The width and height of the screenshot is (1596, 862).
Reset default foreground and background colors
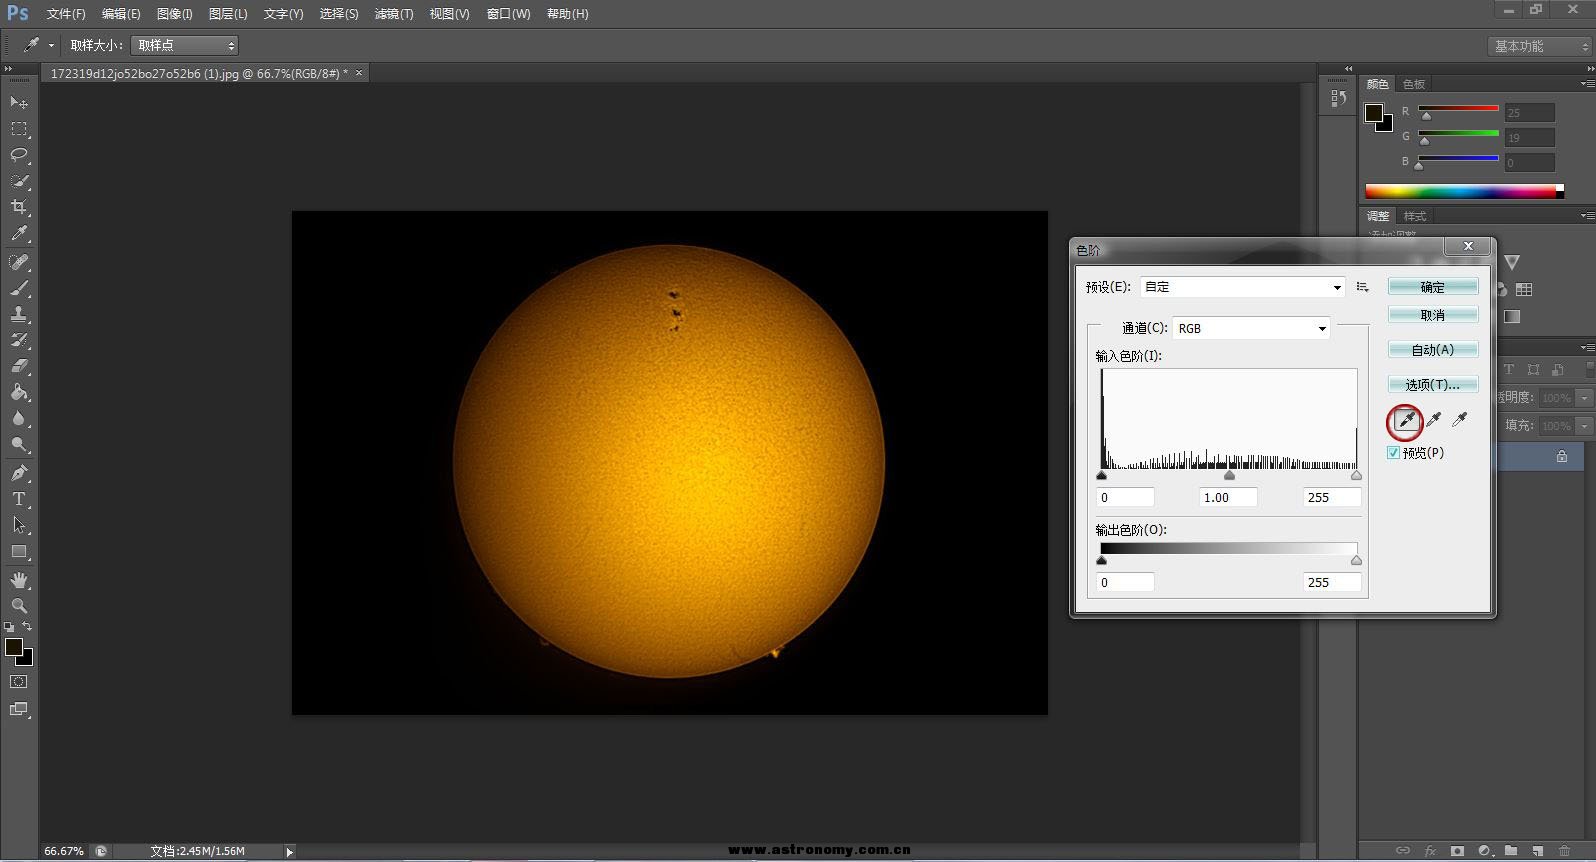pos(9,626)
